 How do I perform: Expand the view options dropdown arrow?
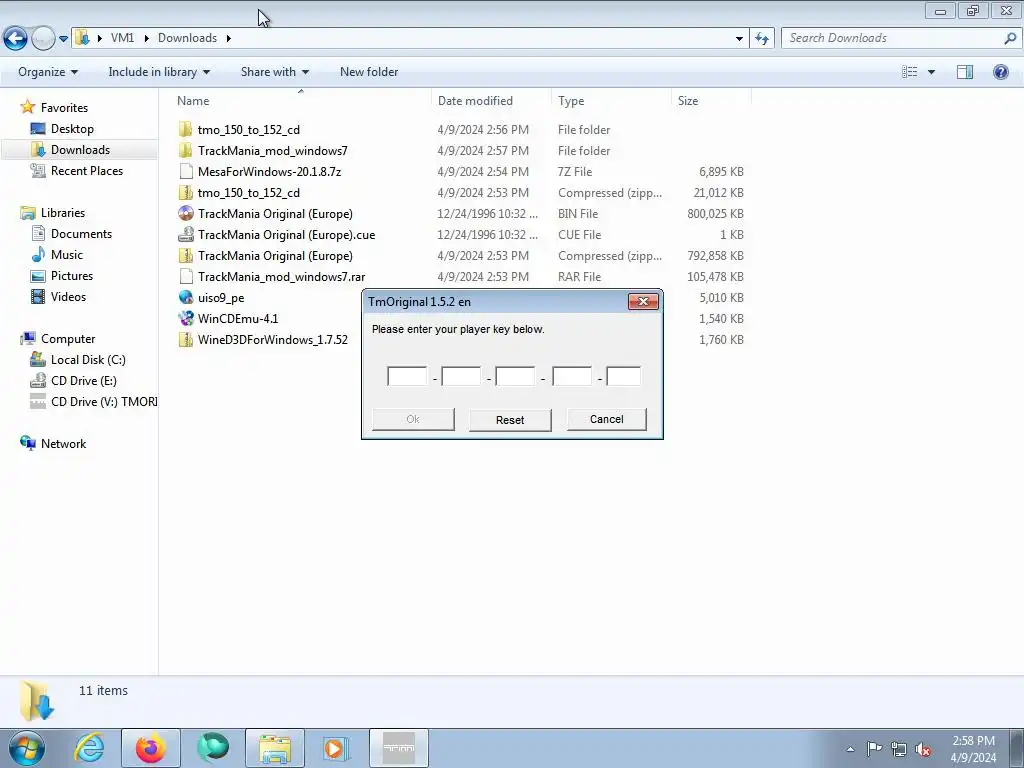tap(931, 72)
